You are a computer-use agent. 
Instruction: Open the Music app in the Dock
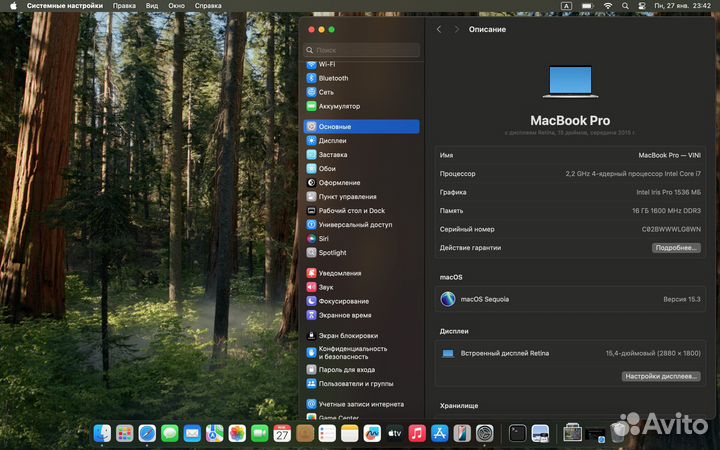[417, 433]
